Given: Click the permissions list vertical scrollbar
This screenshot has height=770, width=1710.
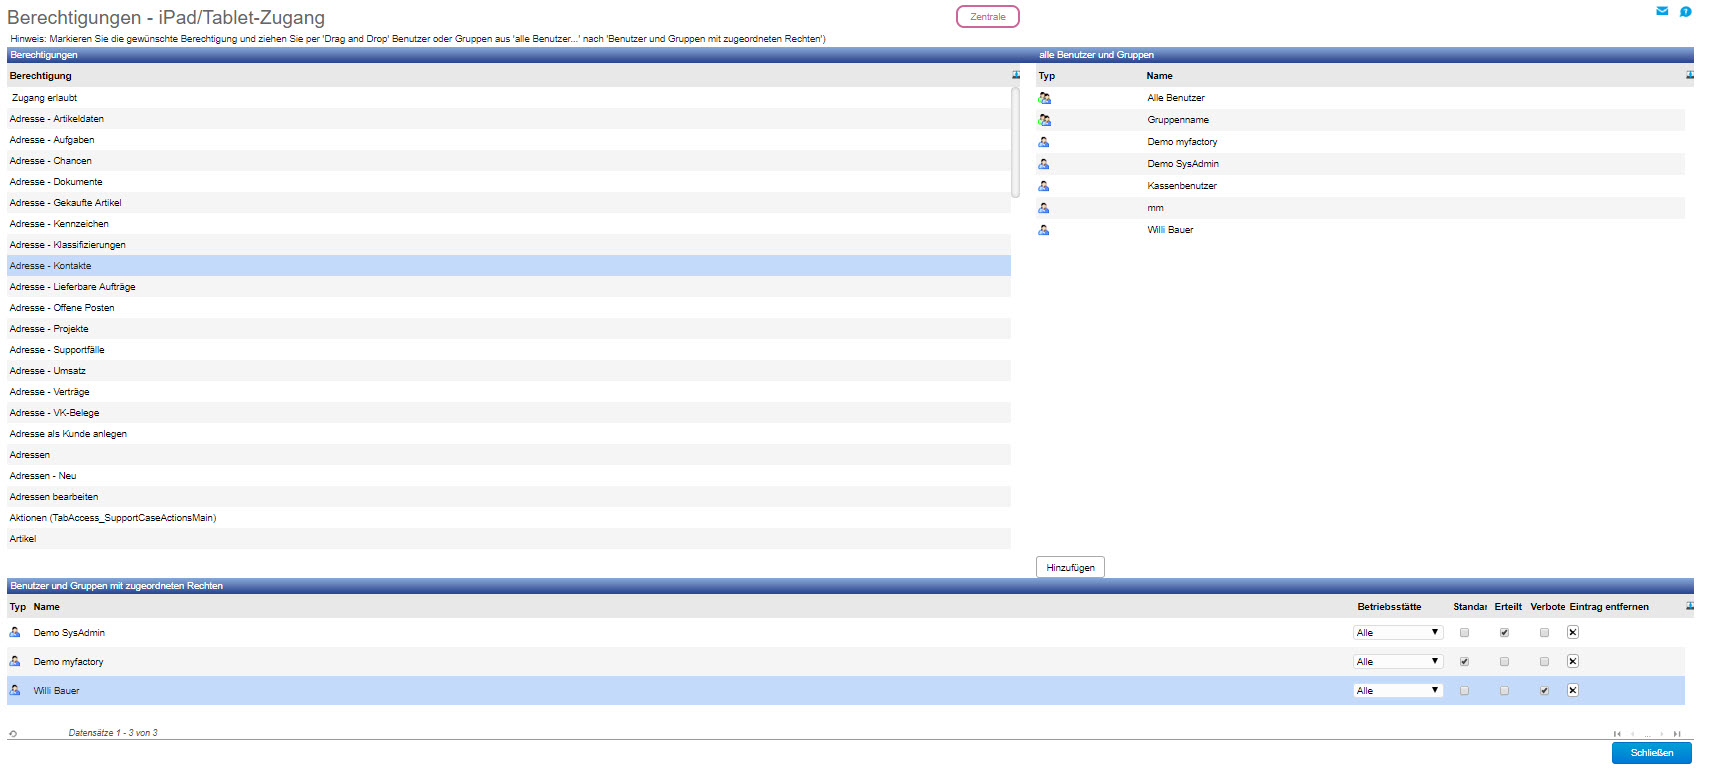Looking at the screenshot, I should 1015,142.
